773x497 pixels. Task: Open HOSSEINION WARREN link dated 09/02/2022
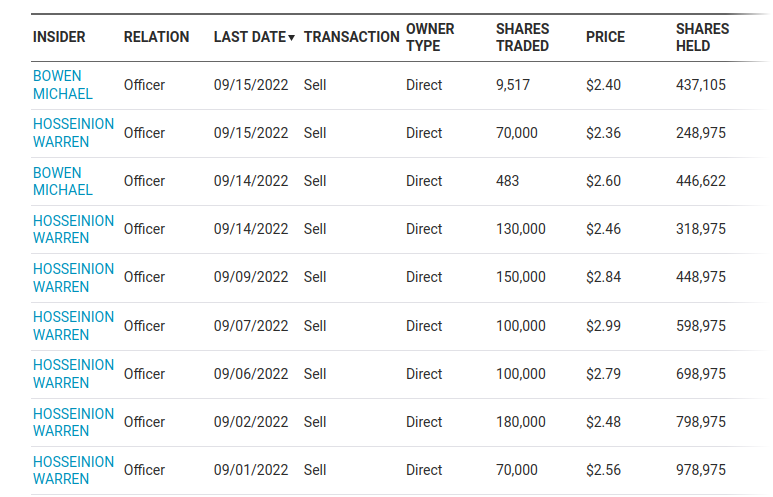coord(73,422)
